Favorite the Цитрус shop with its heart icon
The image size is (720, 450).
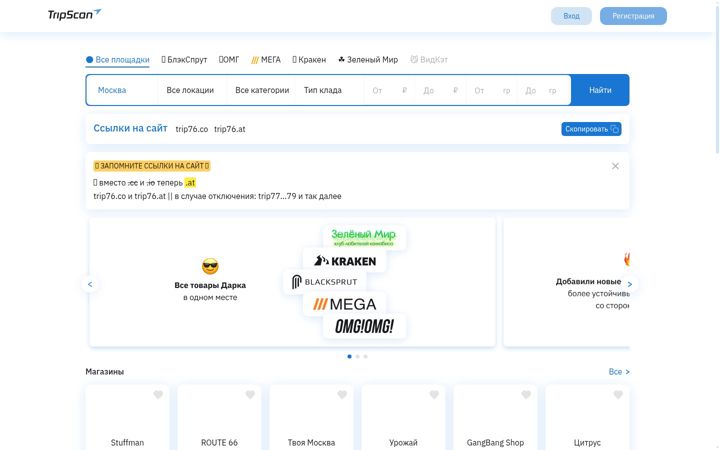click(618, 394)
